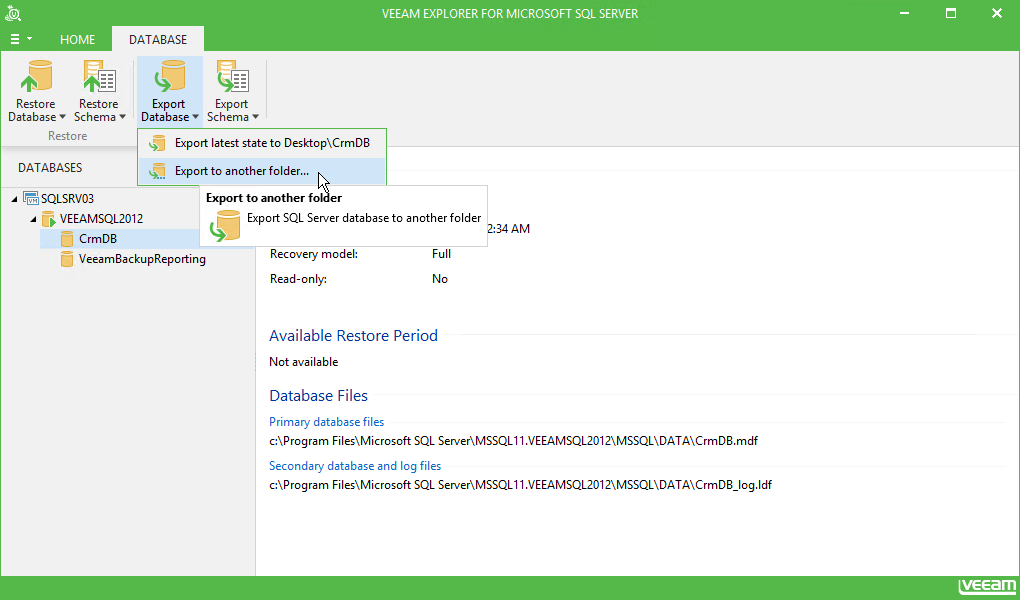The image size is (1020, 600).
Task: Open the Restore Database dropdown arrow
Action: click(62, 117)
